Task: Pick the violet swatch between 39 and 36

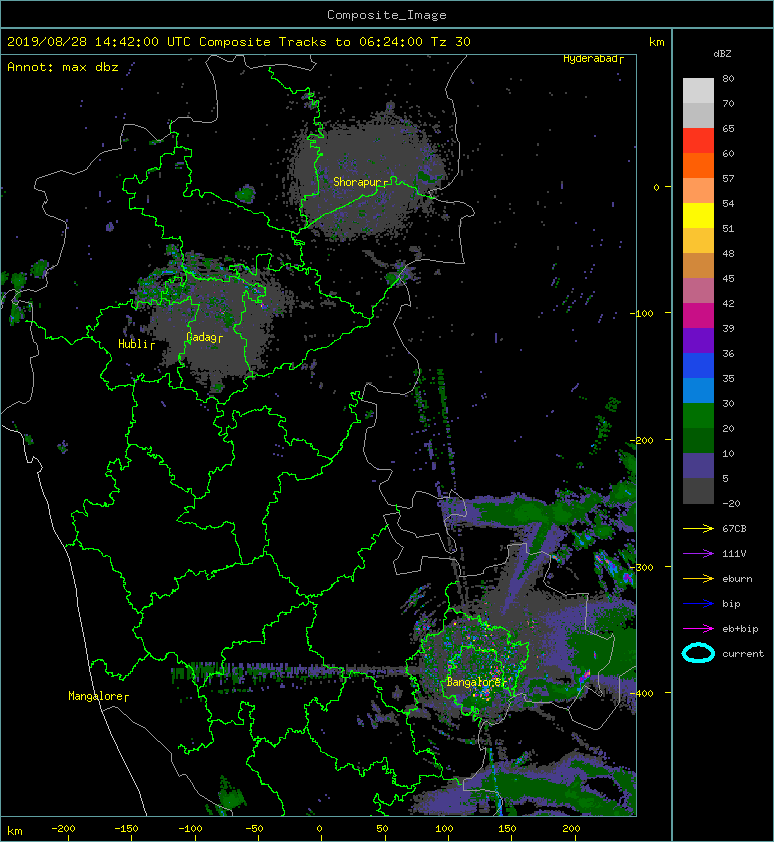Action: (x=698, y=340)
